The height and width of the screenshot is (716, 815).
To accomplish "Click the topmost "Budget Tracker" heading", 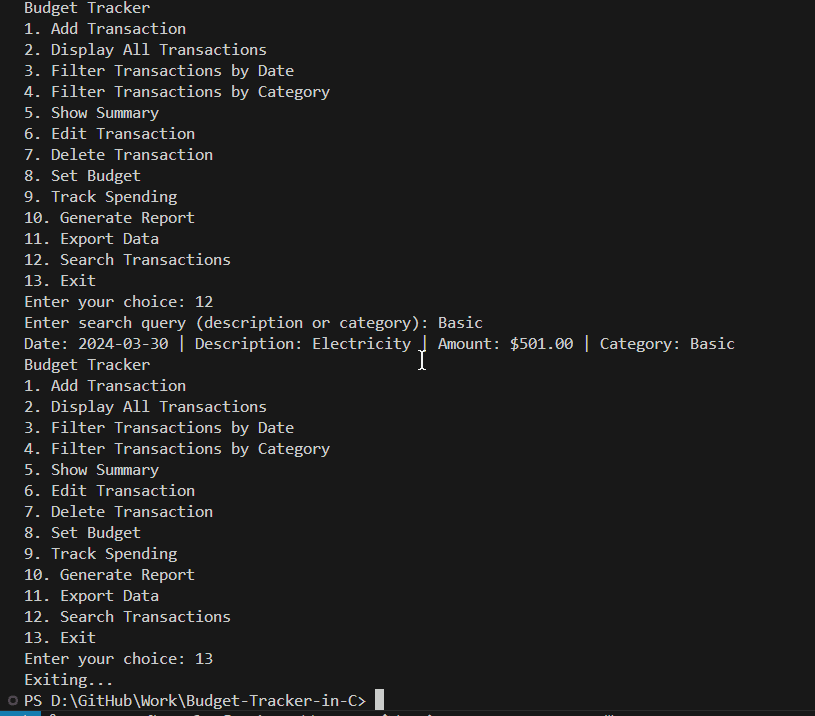I will tap(87, 8).
